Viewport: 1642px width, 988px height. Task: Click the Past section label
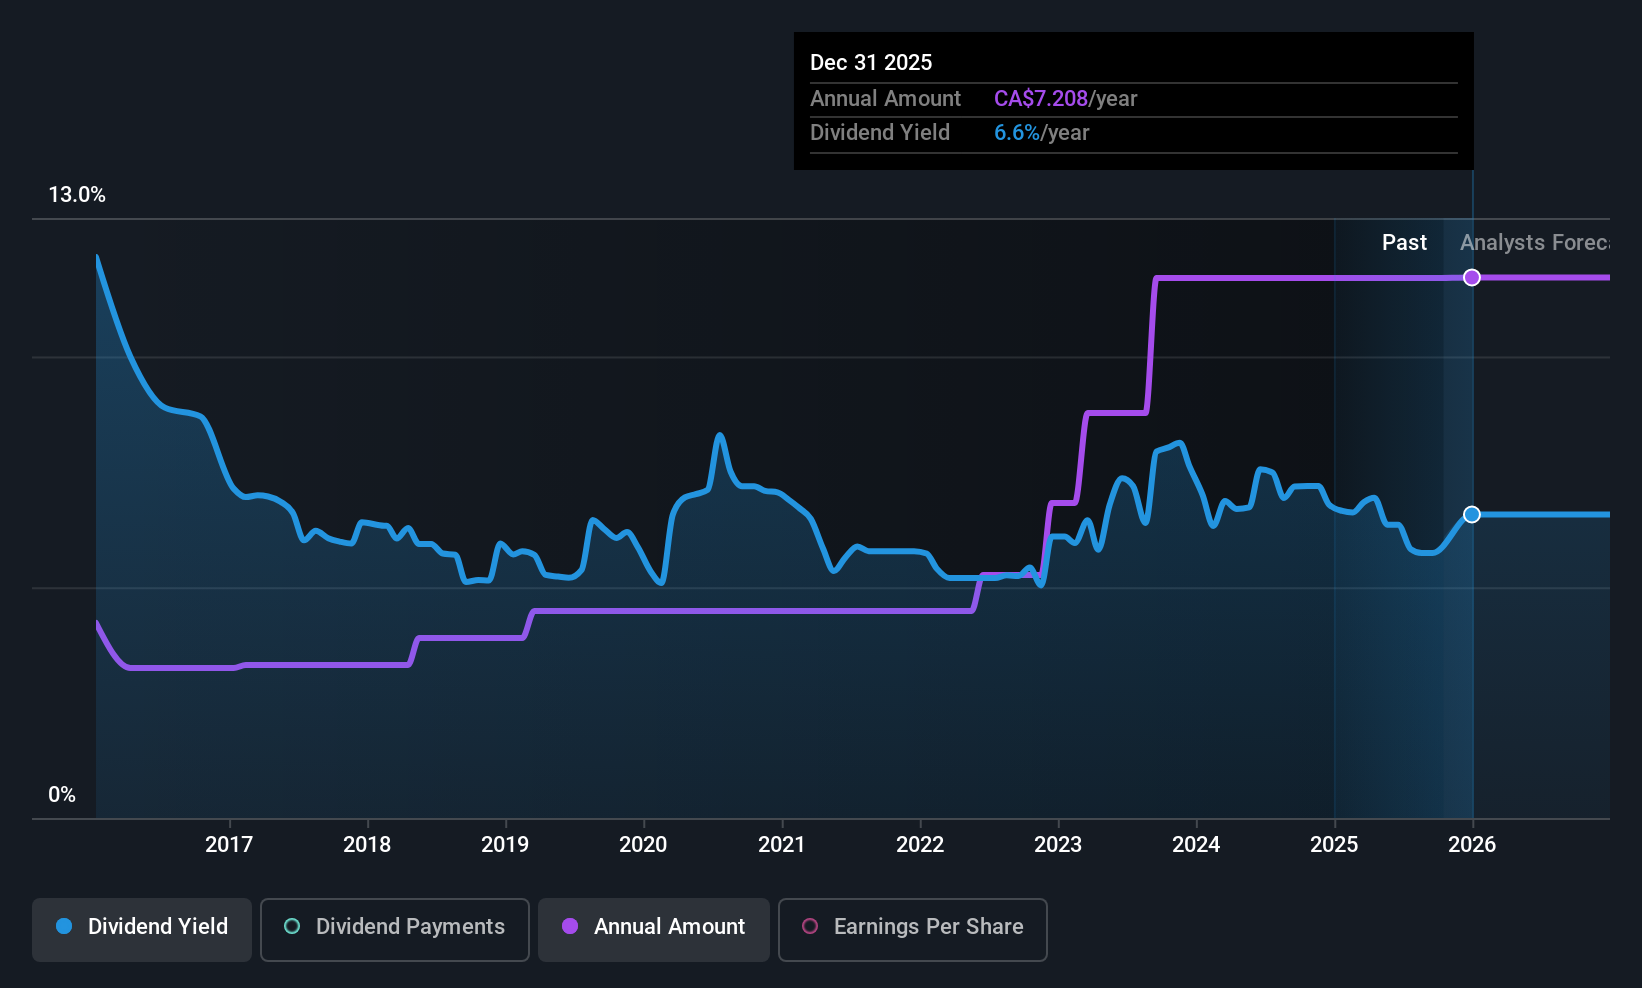1404,243
